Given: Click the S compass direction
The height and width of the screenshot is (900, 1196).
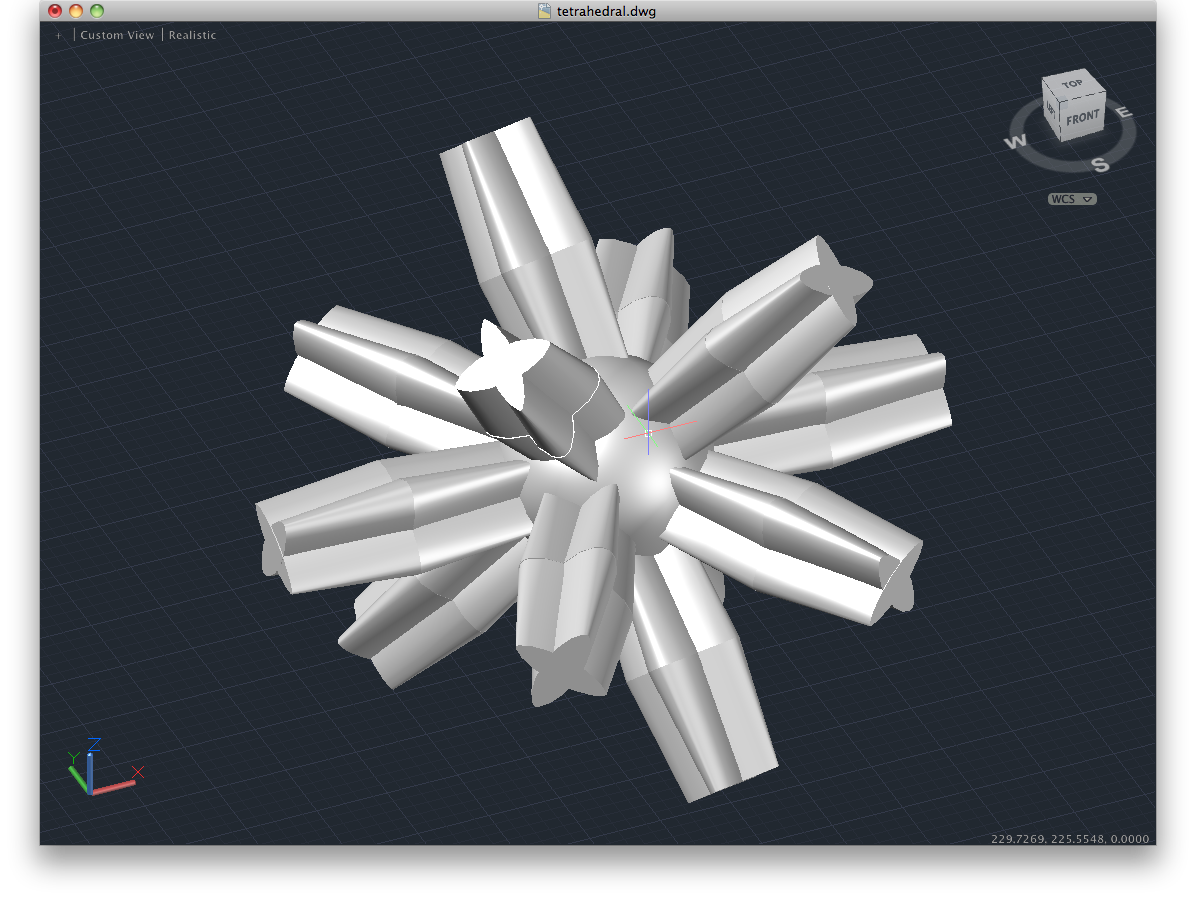Looking at the screenshot, I should pos(1100,164).
